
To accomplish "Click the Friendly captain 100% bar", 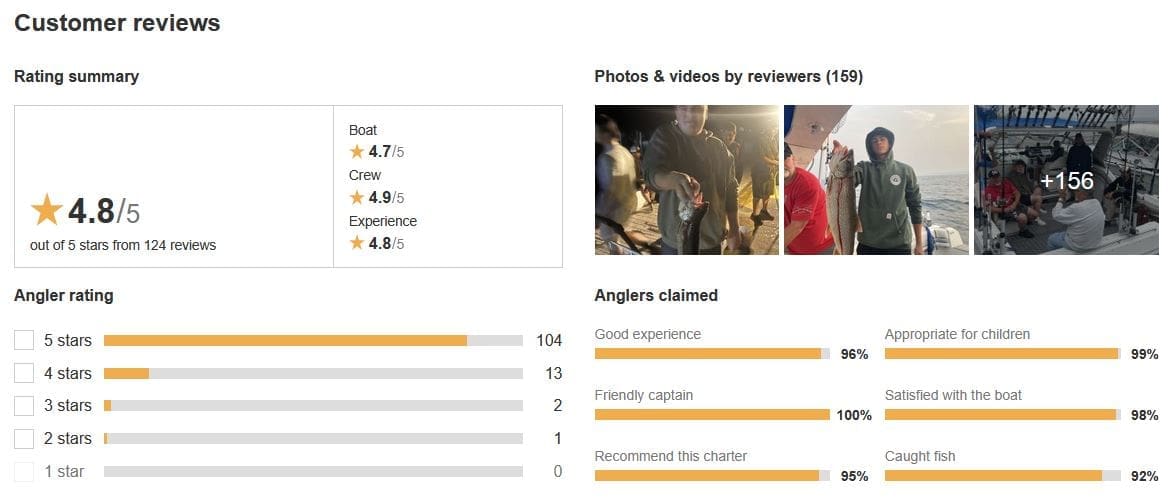I will 712,414.
